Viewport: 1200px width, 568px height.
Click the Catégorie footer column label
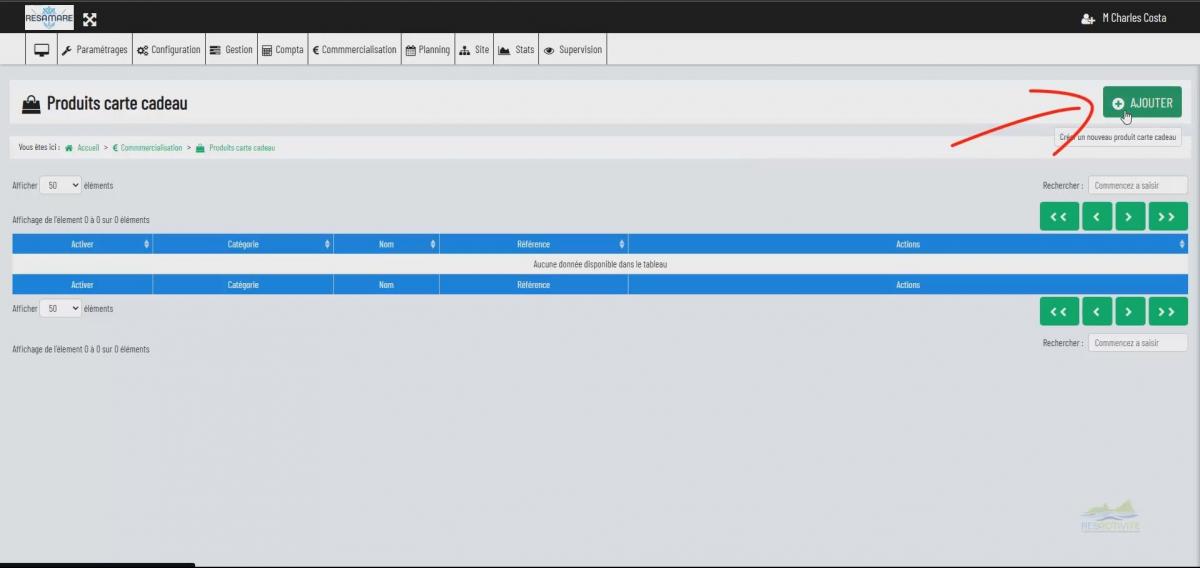point(243,285)
